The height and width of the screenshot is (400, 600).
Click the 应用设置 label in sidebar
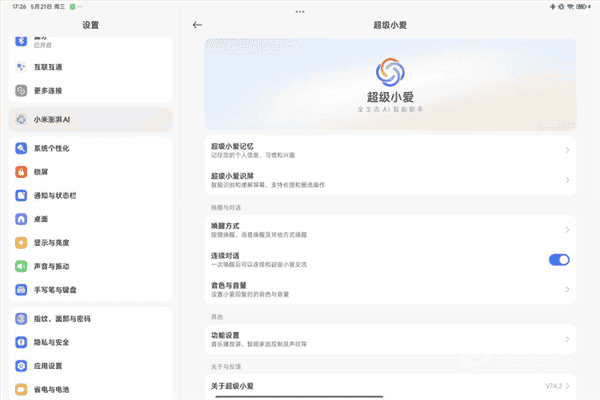coord(48,366)
